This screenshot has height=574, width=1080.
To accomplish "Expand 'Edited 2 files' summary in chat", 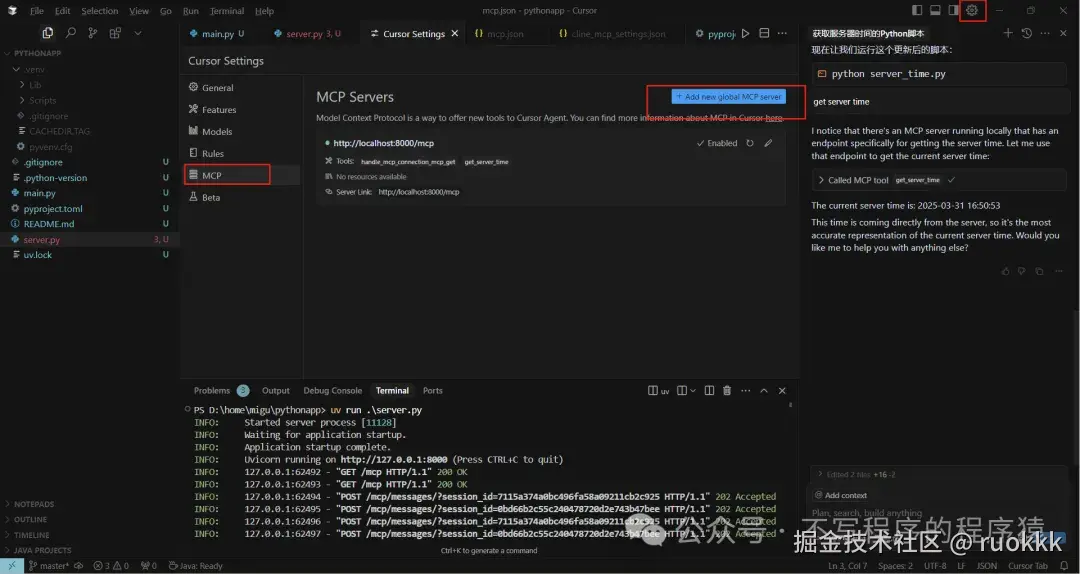I will pyautogui.click(x=856, y=475).
